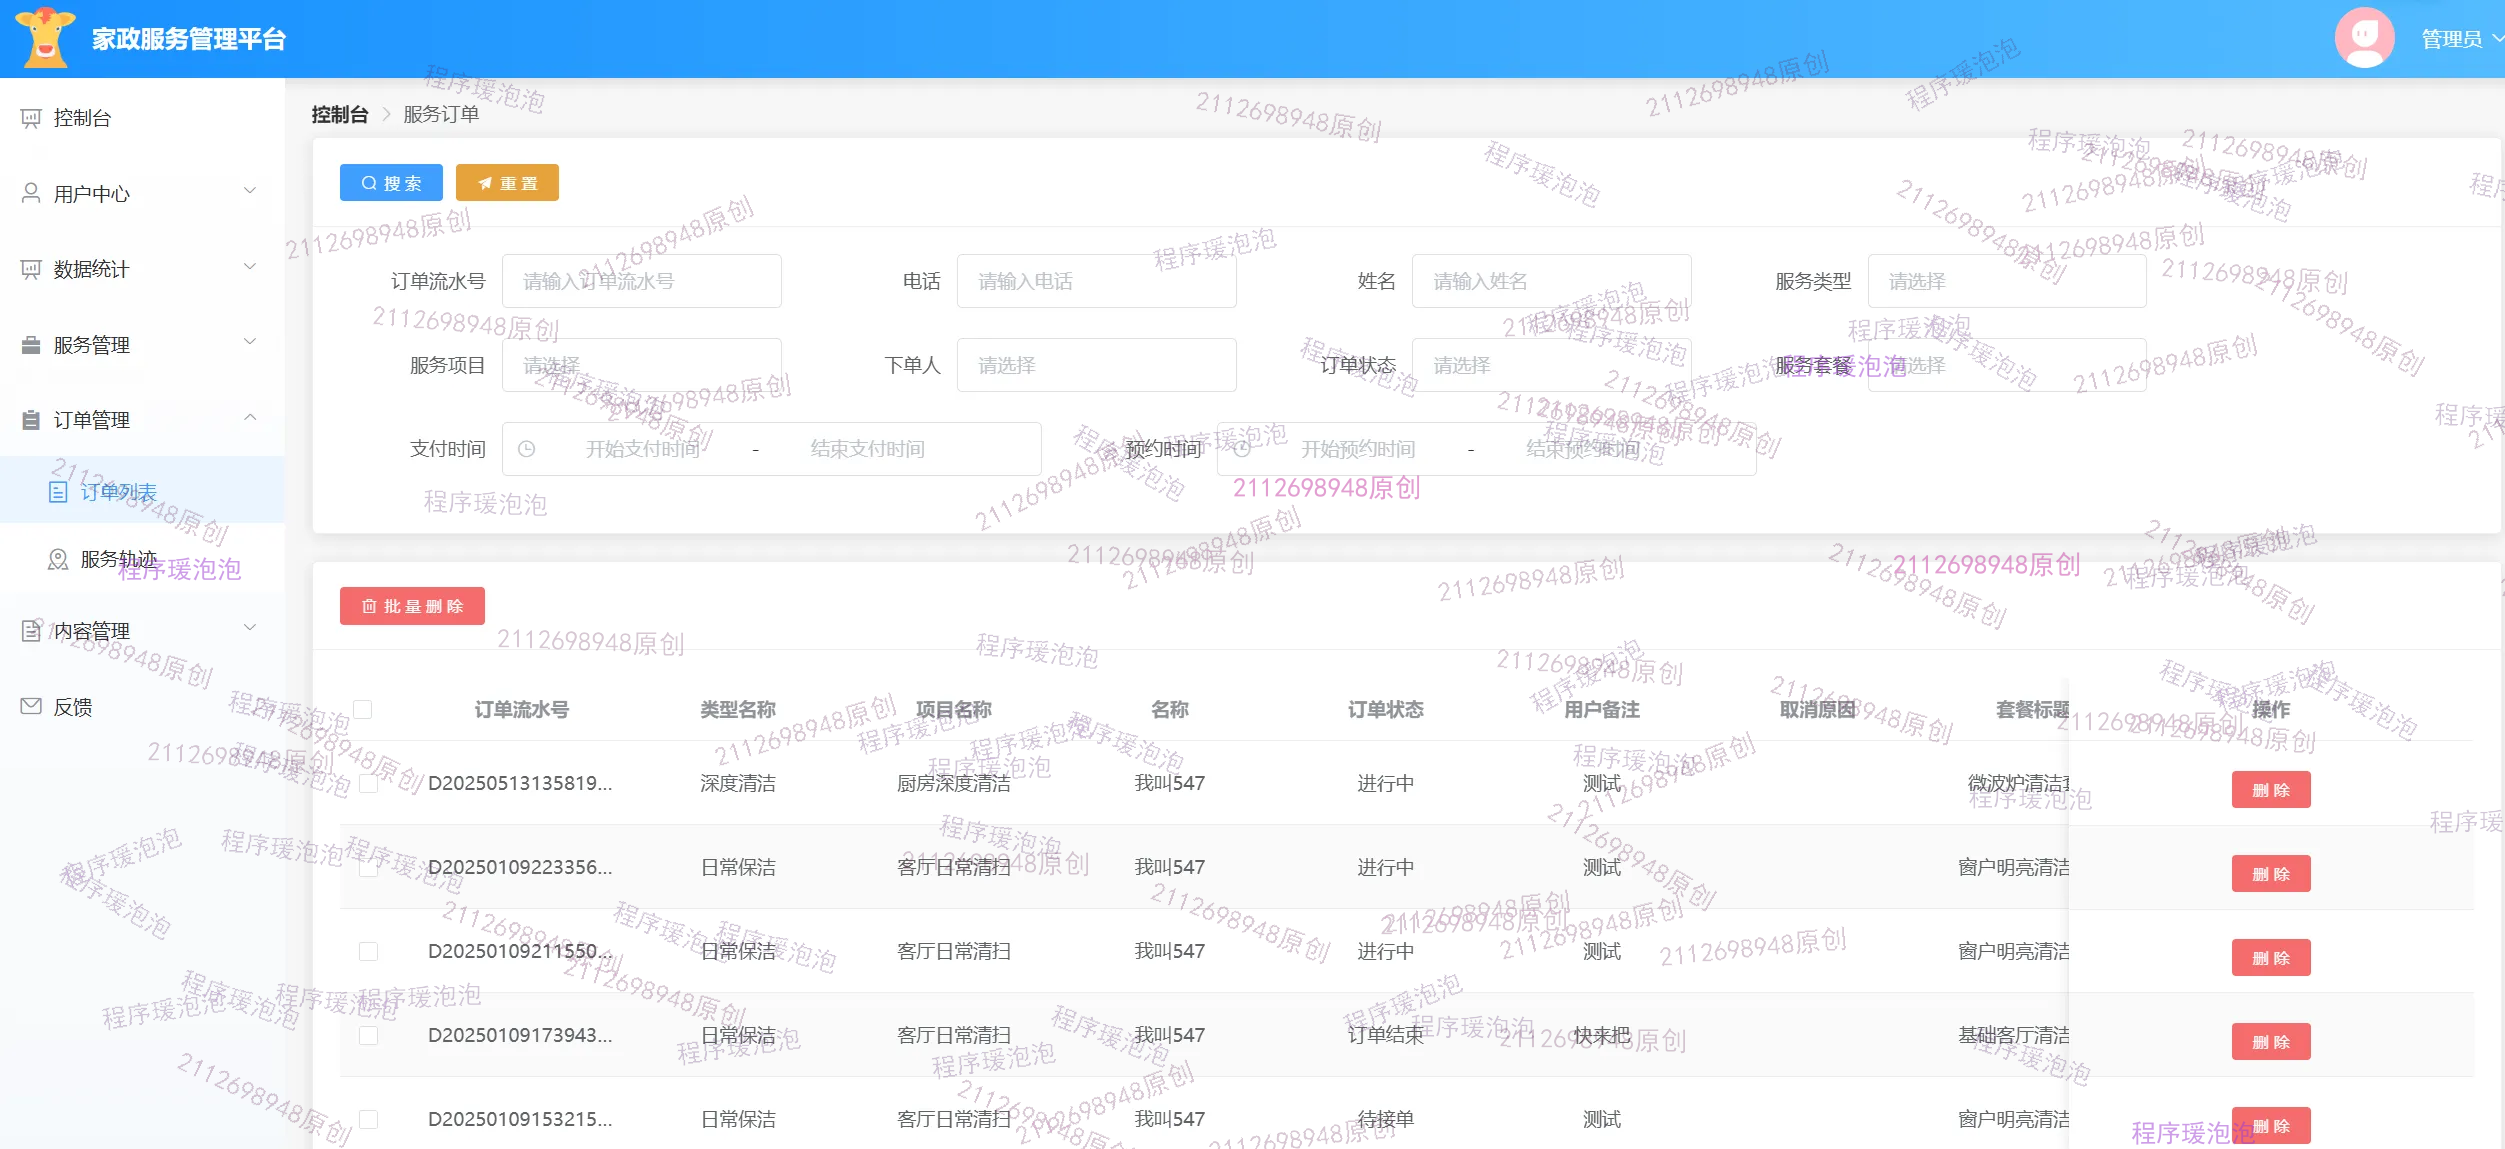This screenshot has width=2505, height=1149.
Task: Click the clock icon in 支付时间 field
Action: click(x=527, y=449)
